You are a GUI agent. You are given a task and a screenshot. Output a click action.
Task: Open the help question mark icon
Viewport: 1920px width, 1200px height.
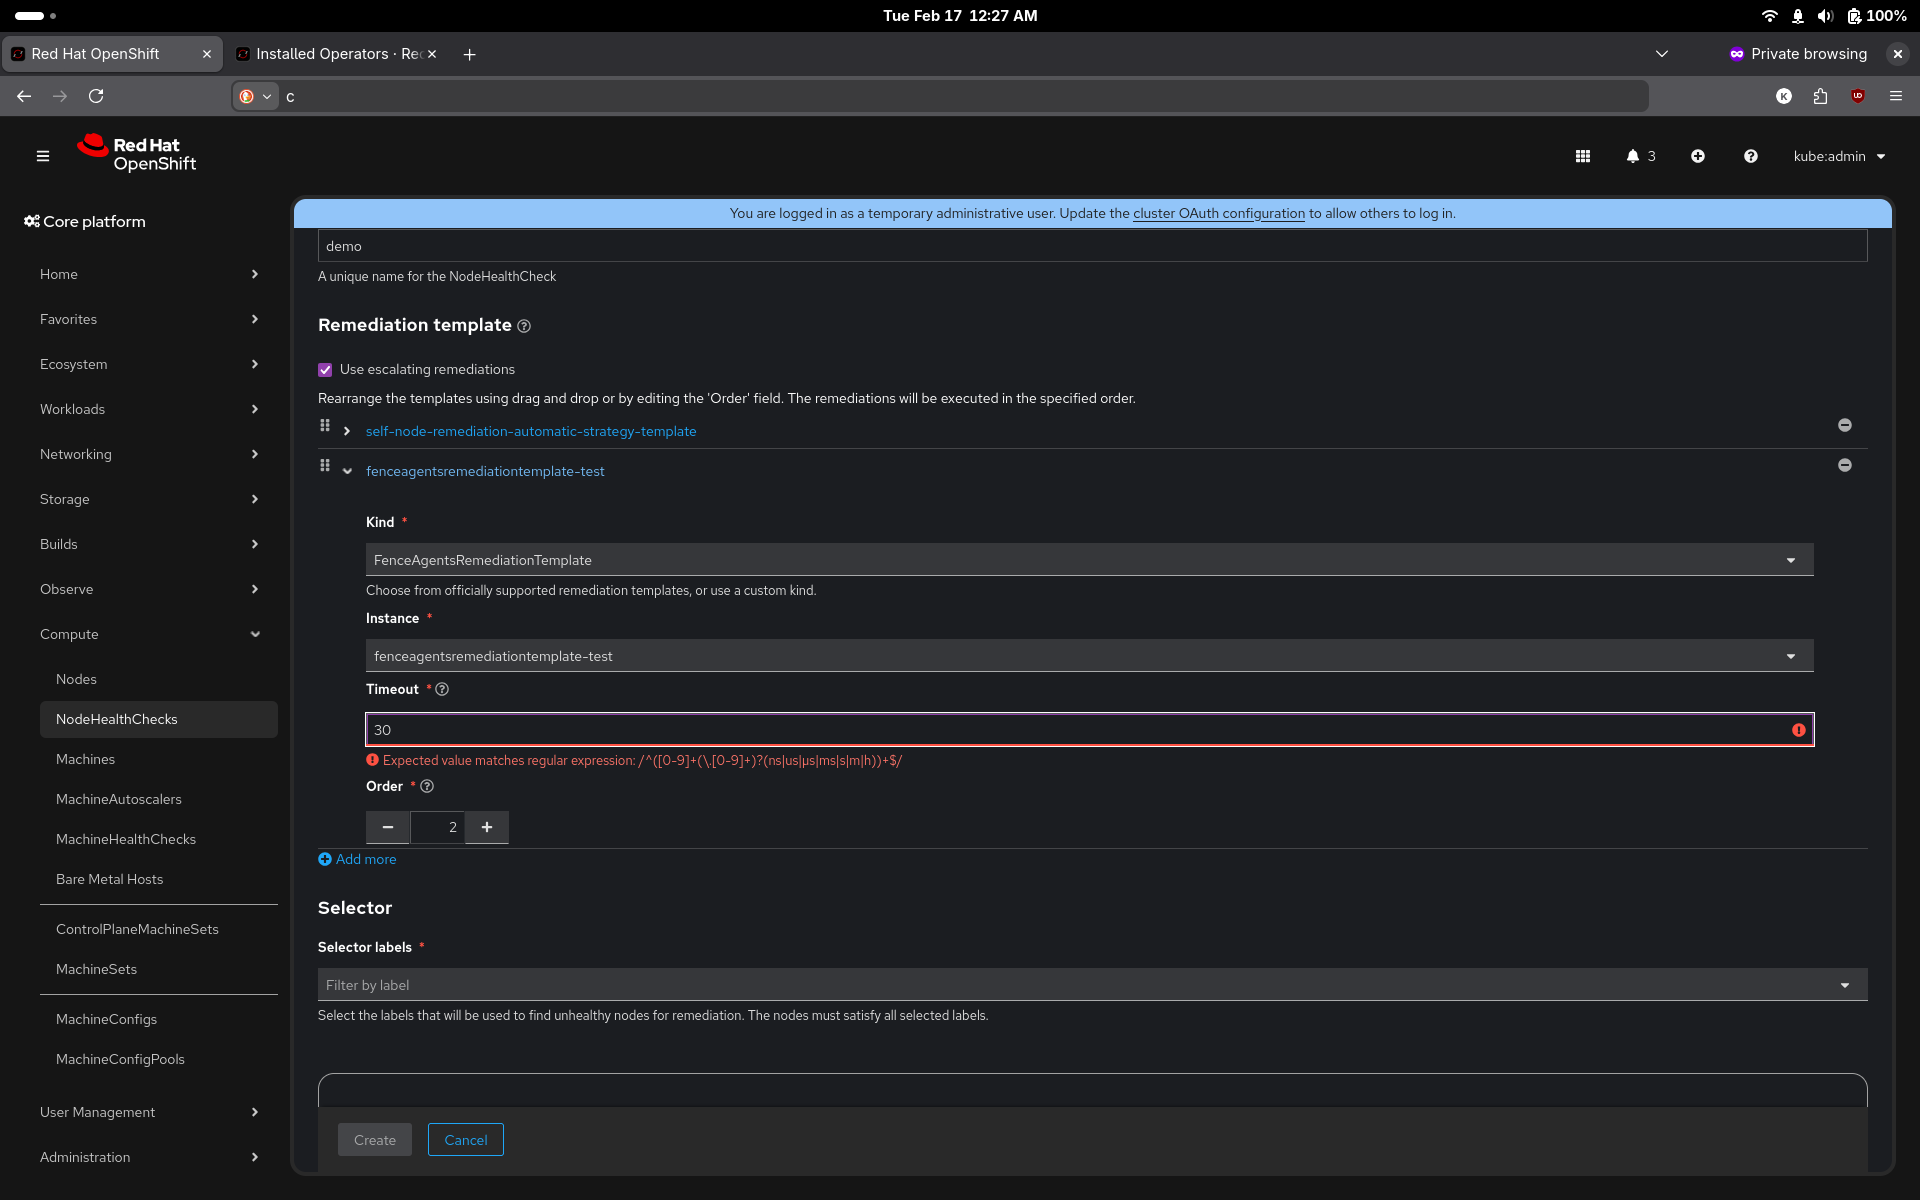1750,156
